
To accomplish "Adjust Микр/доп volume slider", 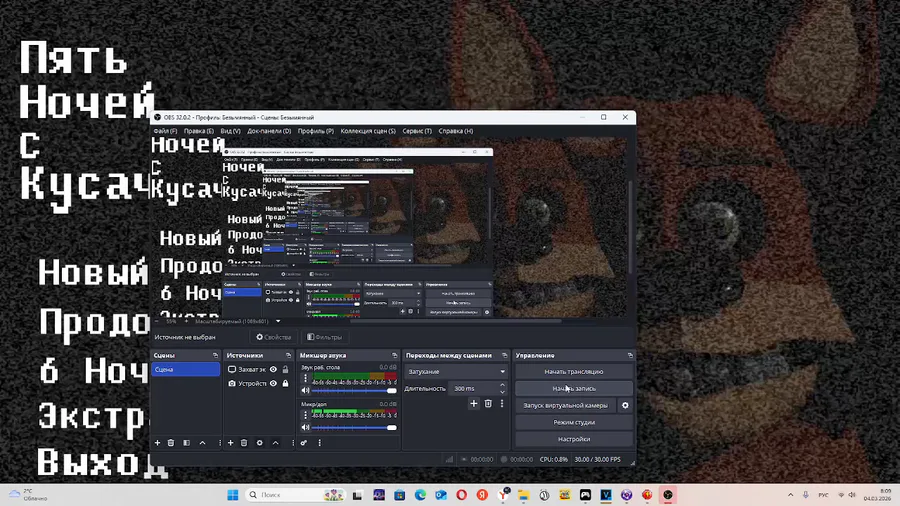I will (354, 427).
